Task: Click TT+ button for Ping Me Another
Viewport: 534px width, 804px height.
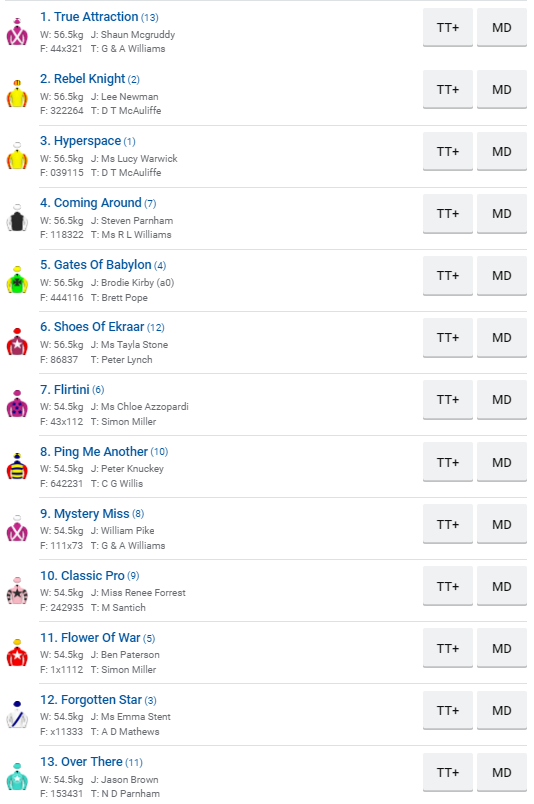Action: coord(448,463)
